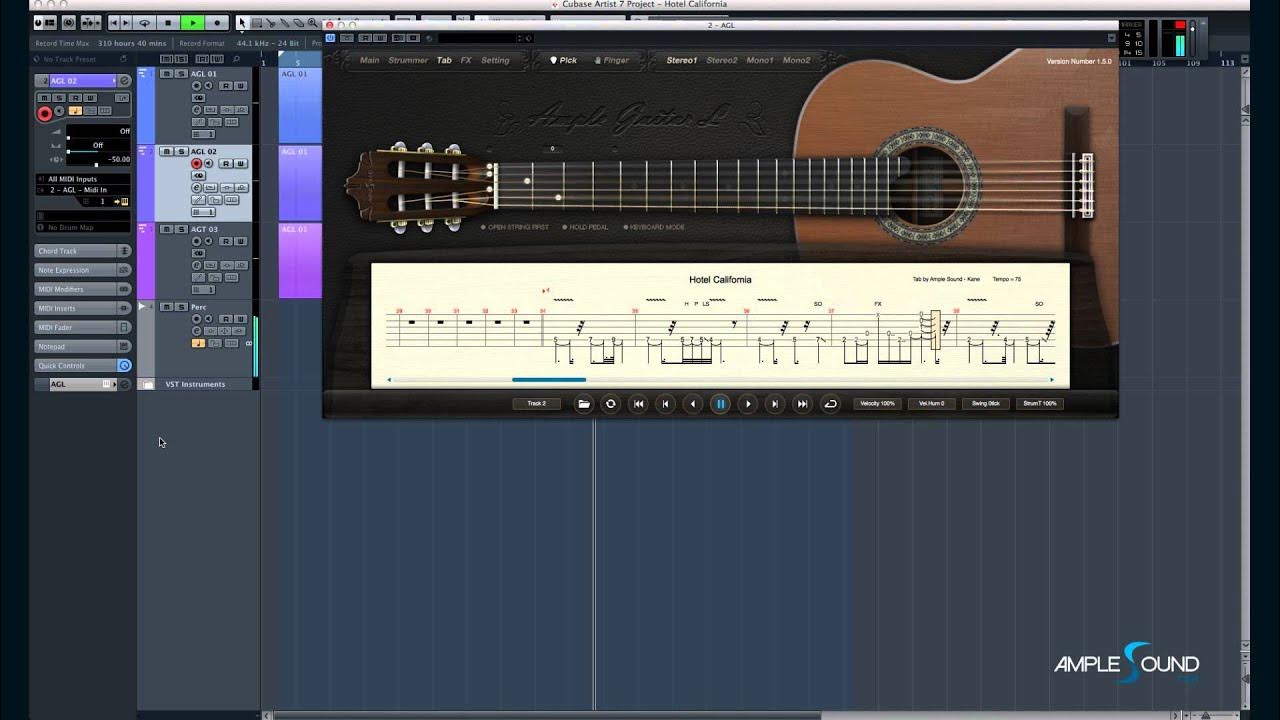
Task: Pause the tab player playback
Action: 720,404
